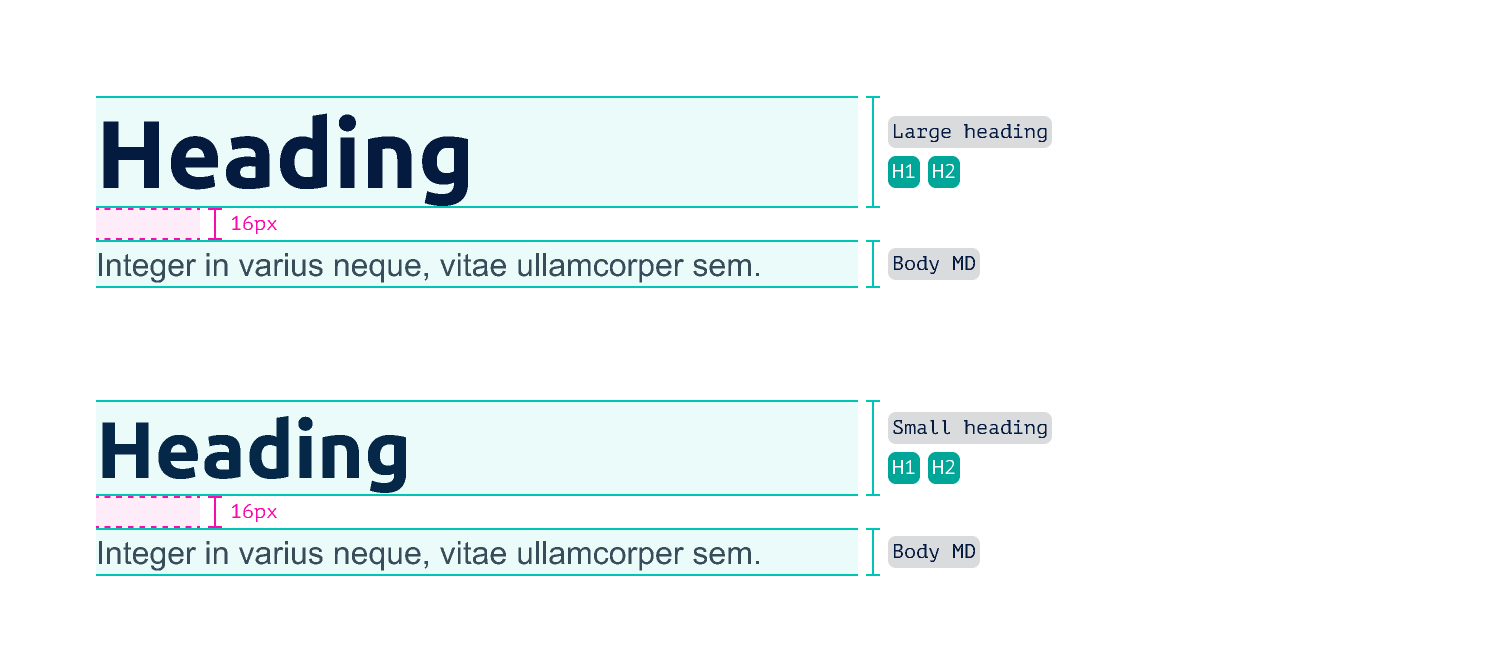
Task: Click pink dashed spacing box under small Heading
Action: coord(148,512)
